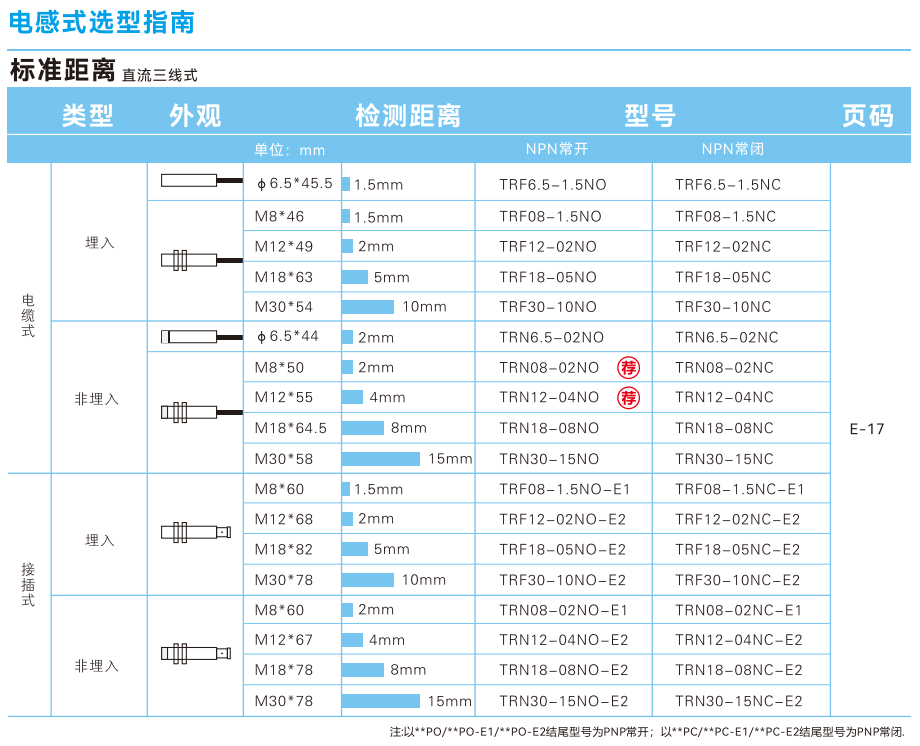Select the M18*64.5 size cell
Viewport: 920px width, 746px height.
pyautogui.click(x=291, y=428)
